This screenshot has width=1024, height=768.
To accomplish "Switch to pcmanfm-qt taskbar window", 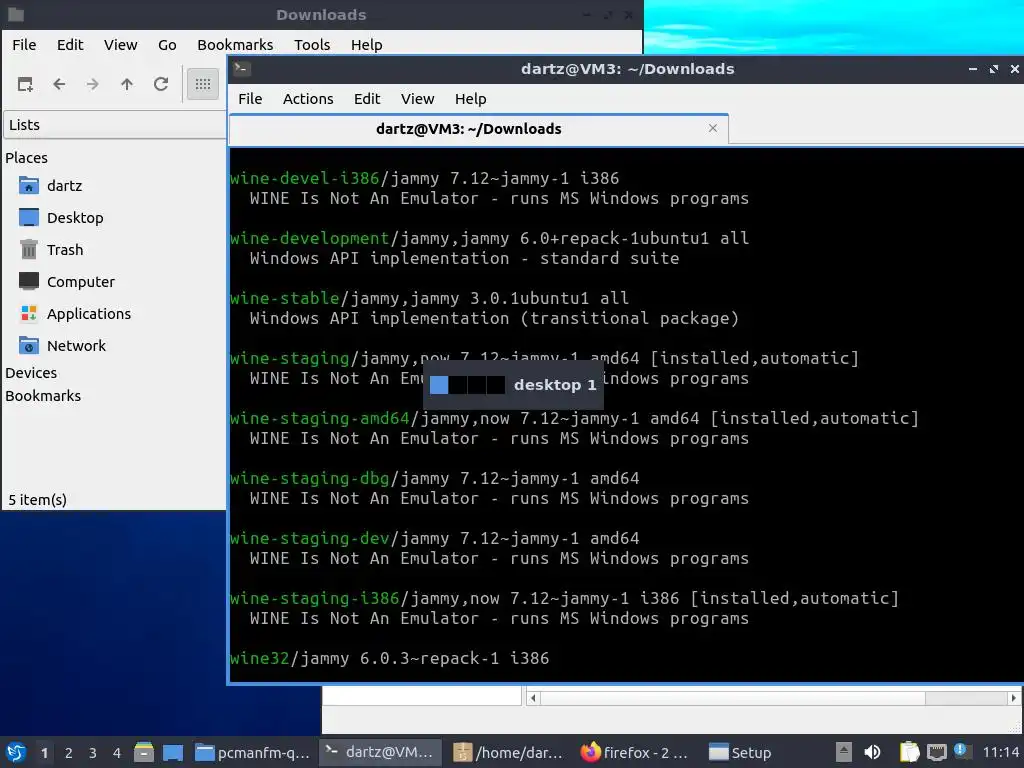I will click(x=253, y=752).
